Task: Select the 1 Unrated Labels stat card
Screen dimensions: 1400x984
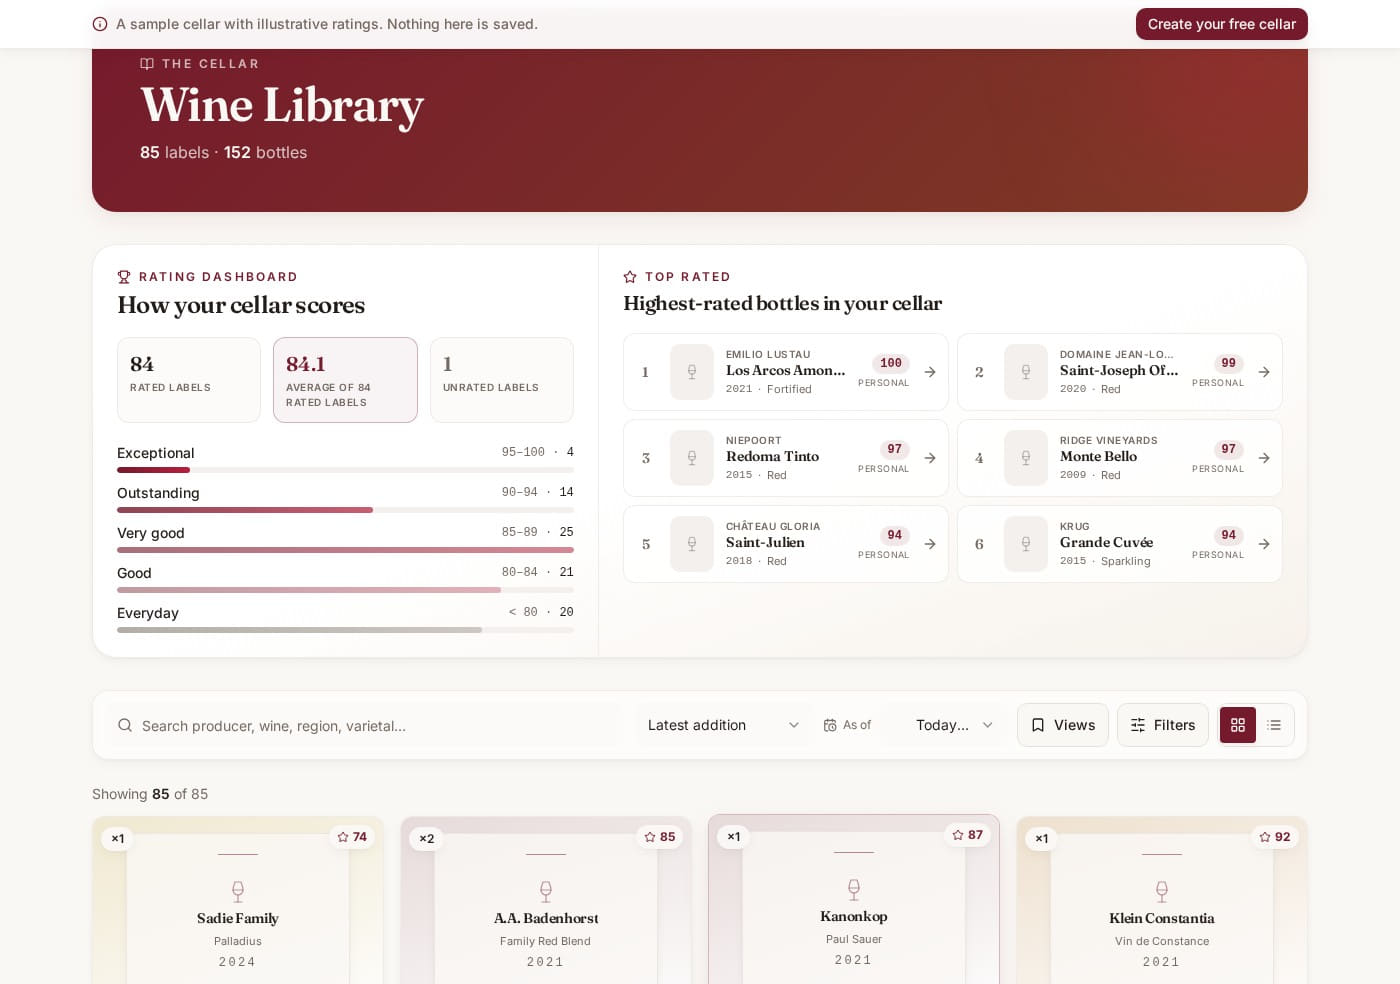Action: [x=502, y=380]
